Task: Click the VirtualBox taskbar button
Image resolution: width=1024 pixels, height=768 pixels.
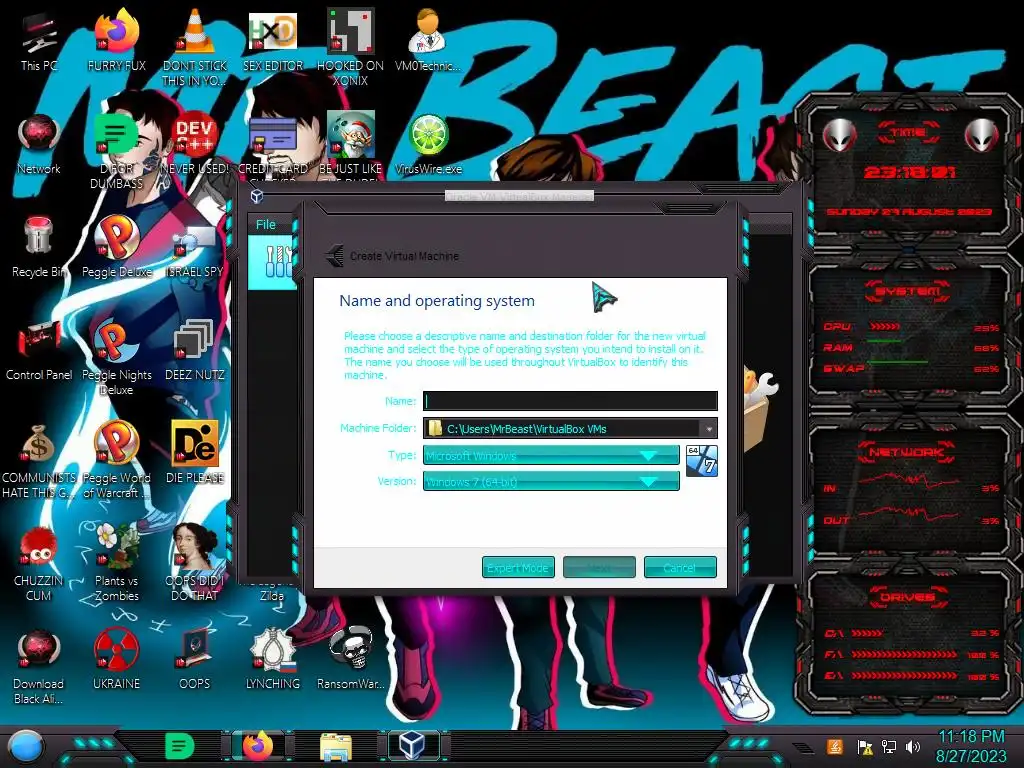Action: point(412,745)
